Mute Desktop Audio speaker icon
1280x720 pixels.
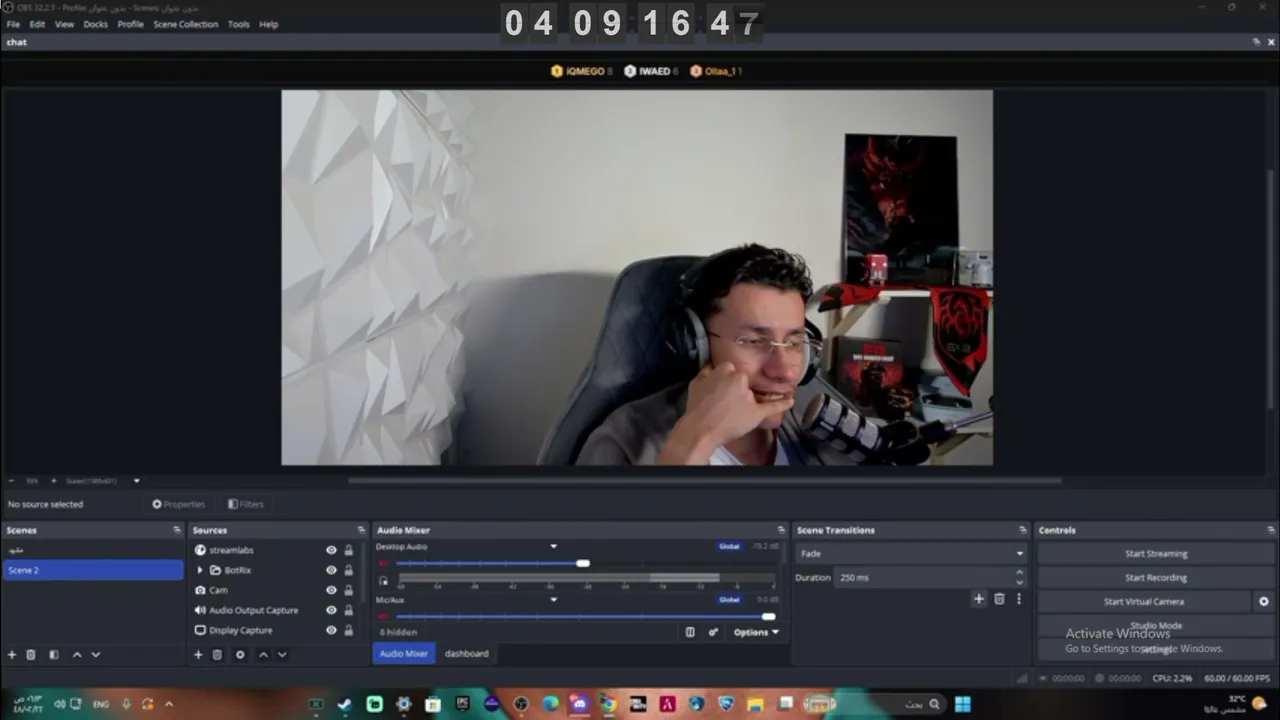click(x=383, y=563)
